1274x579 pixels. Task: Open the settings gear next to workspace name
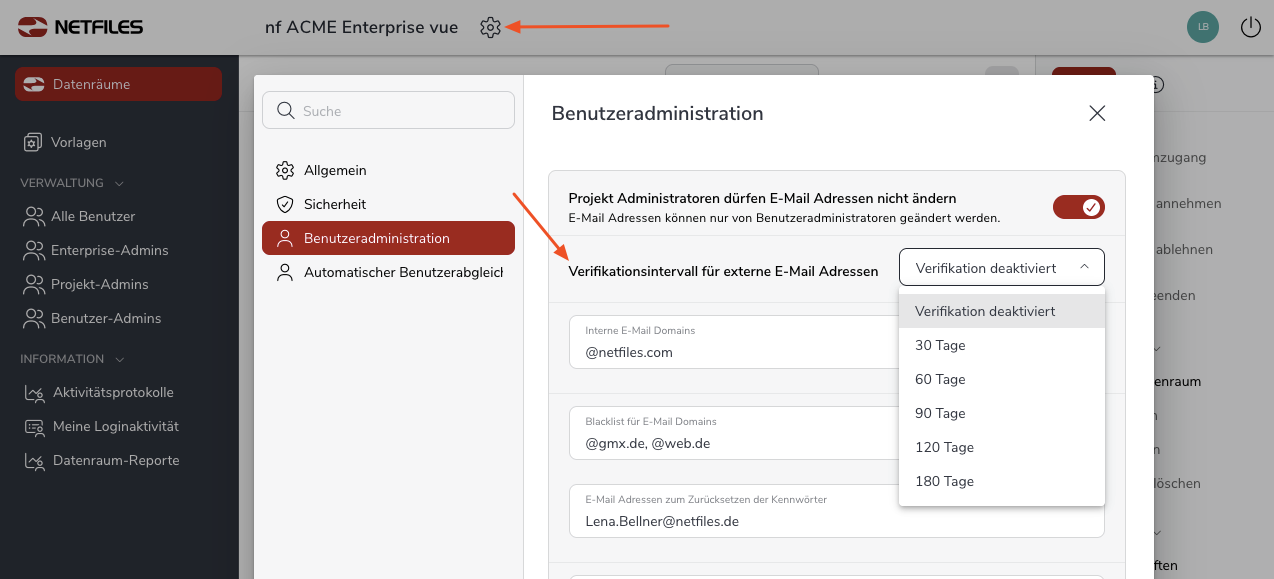coord(490,28)
